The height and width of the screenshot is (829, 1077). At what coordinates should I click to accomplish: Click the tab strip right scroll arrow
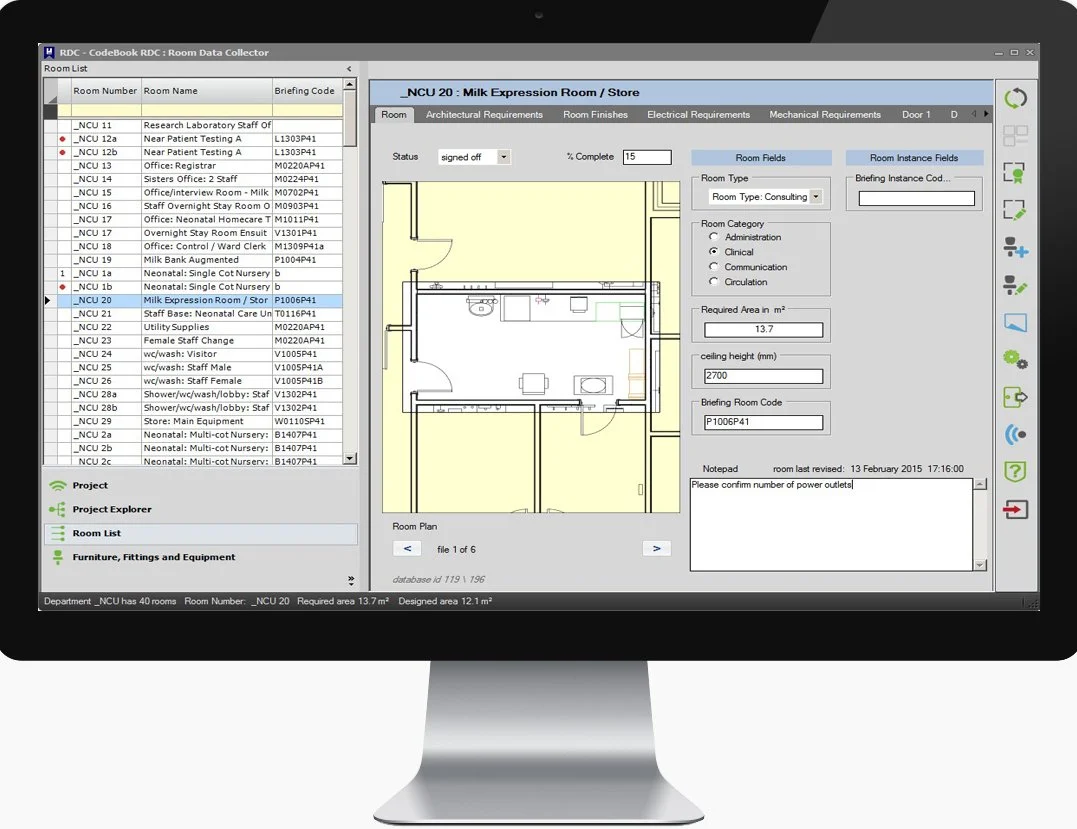tap(986, 114)
